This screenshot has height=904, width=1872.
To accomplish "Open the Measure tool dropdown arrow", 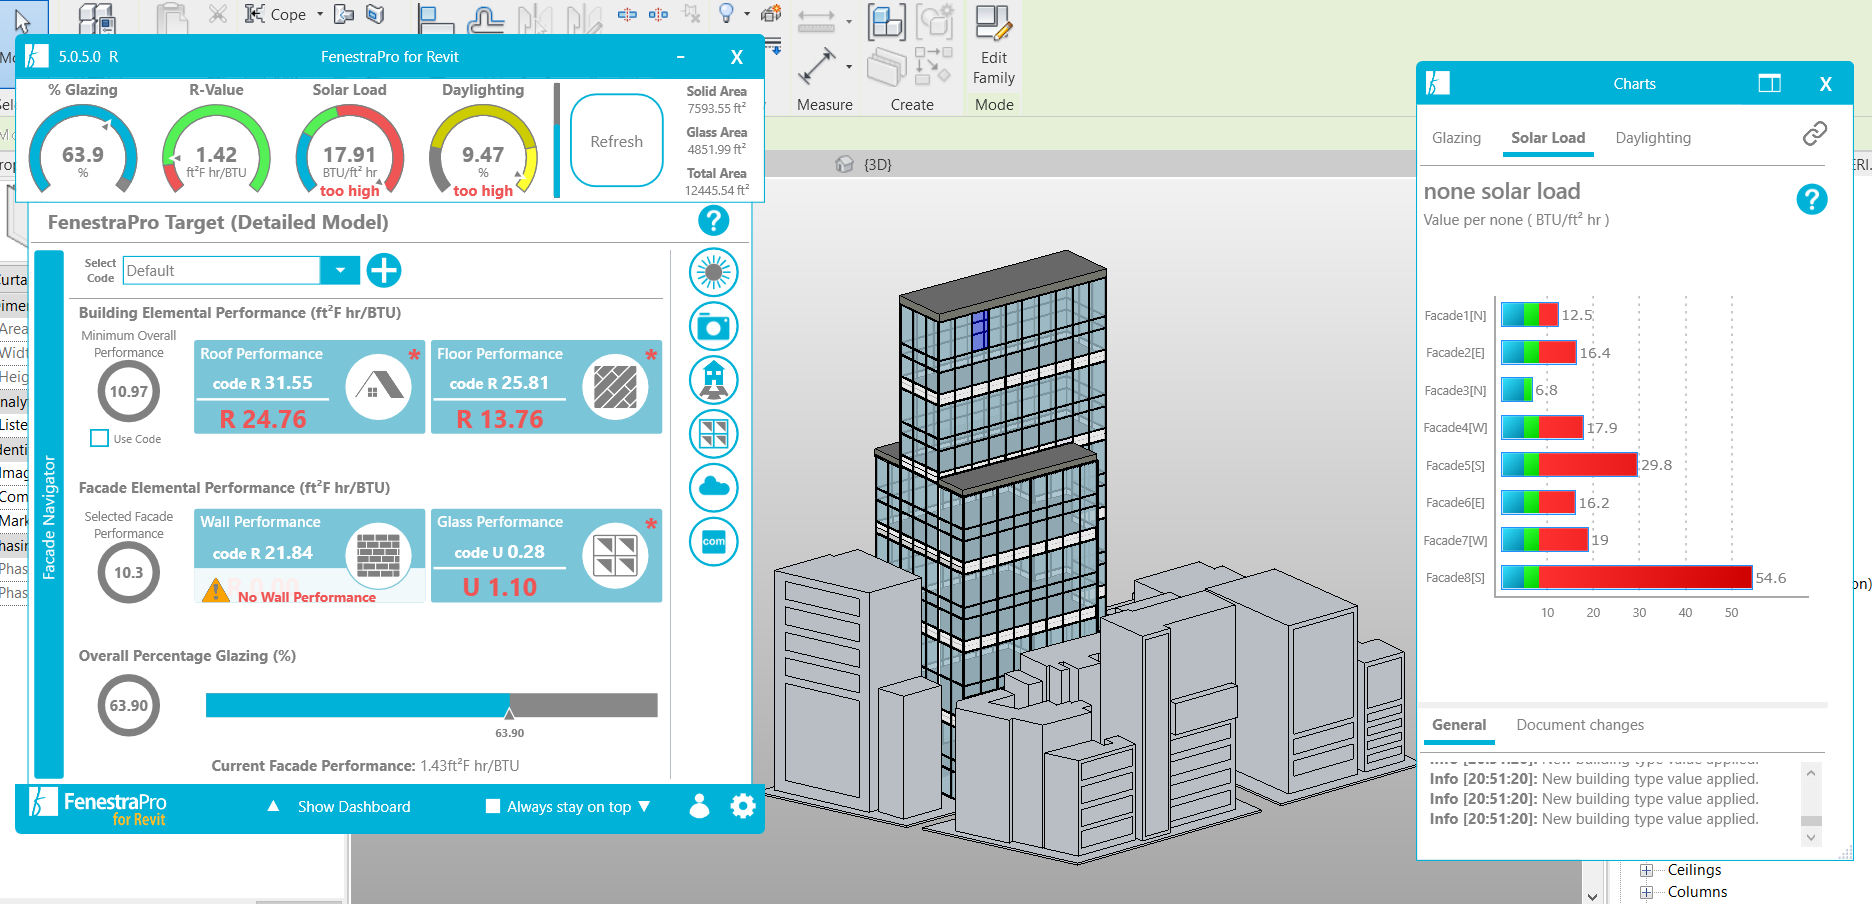I will tap(849, 67).
